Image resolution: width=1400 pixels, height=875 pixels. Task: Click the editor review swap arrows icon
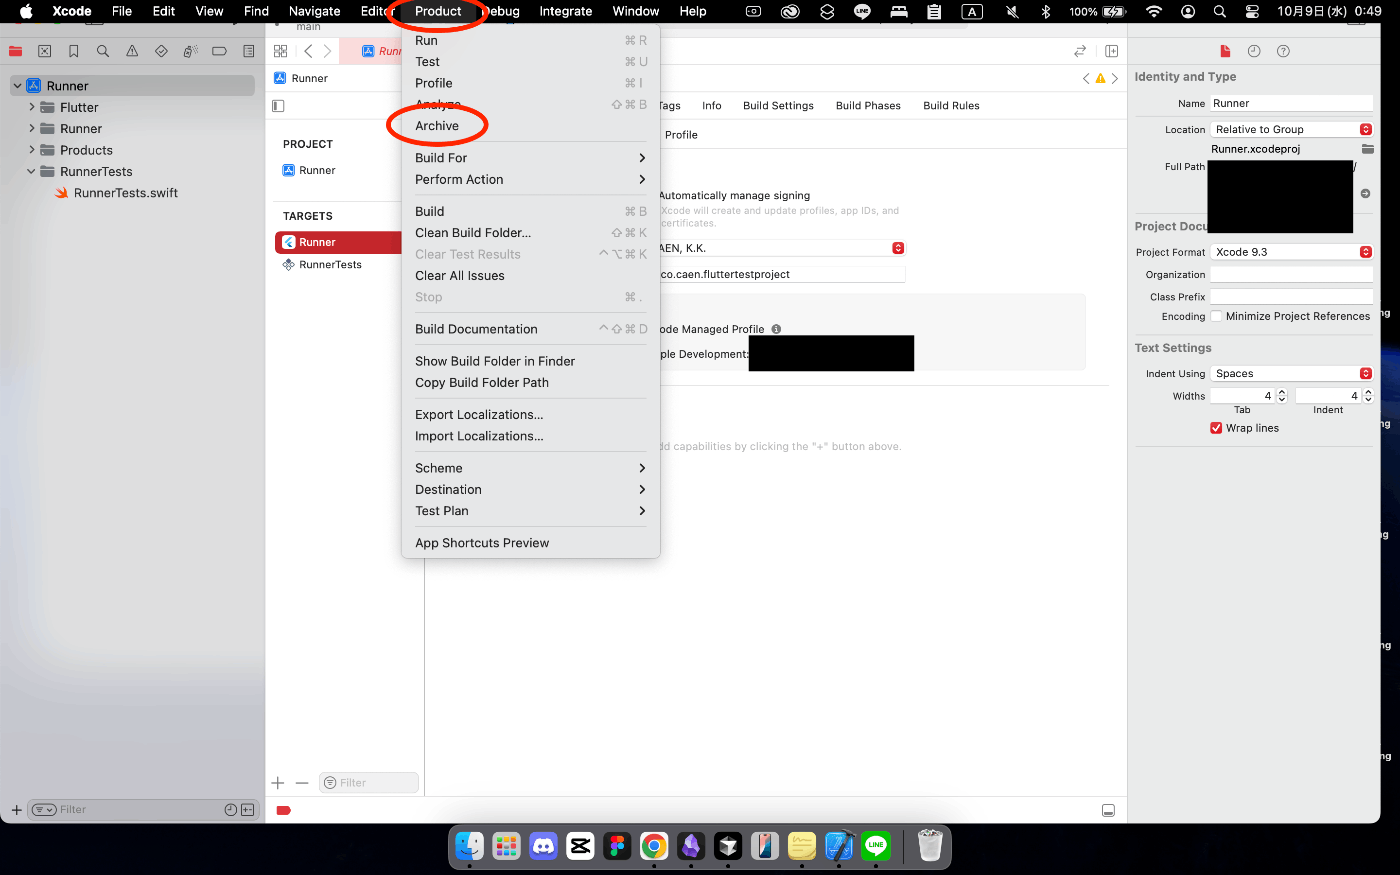[1080, 51]
